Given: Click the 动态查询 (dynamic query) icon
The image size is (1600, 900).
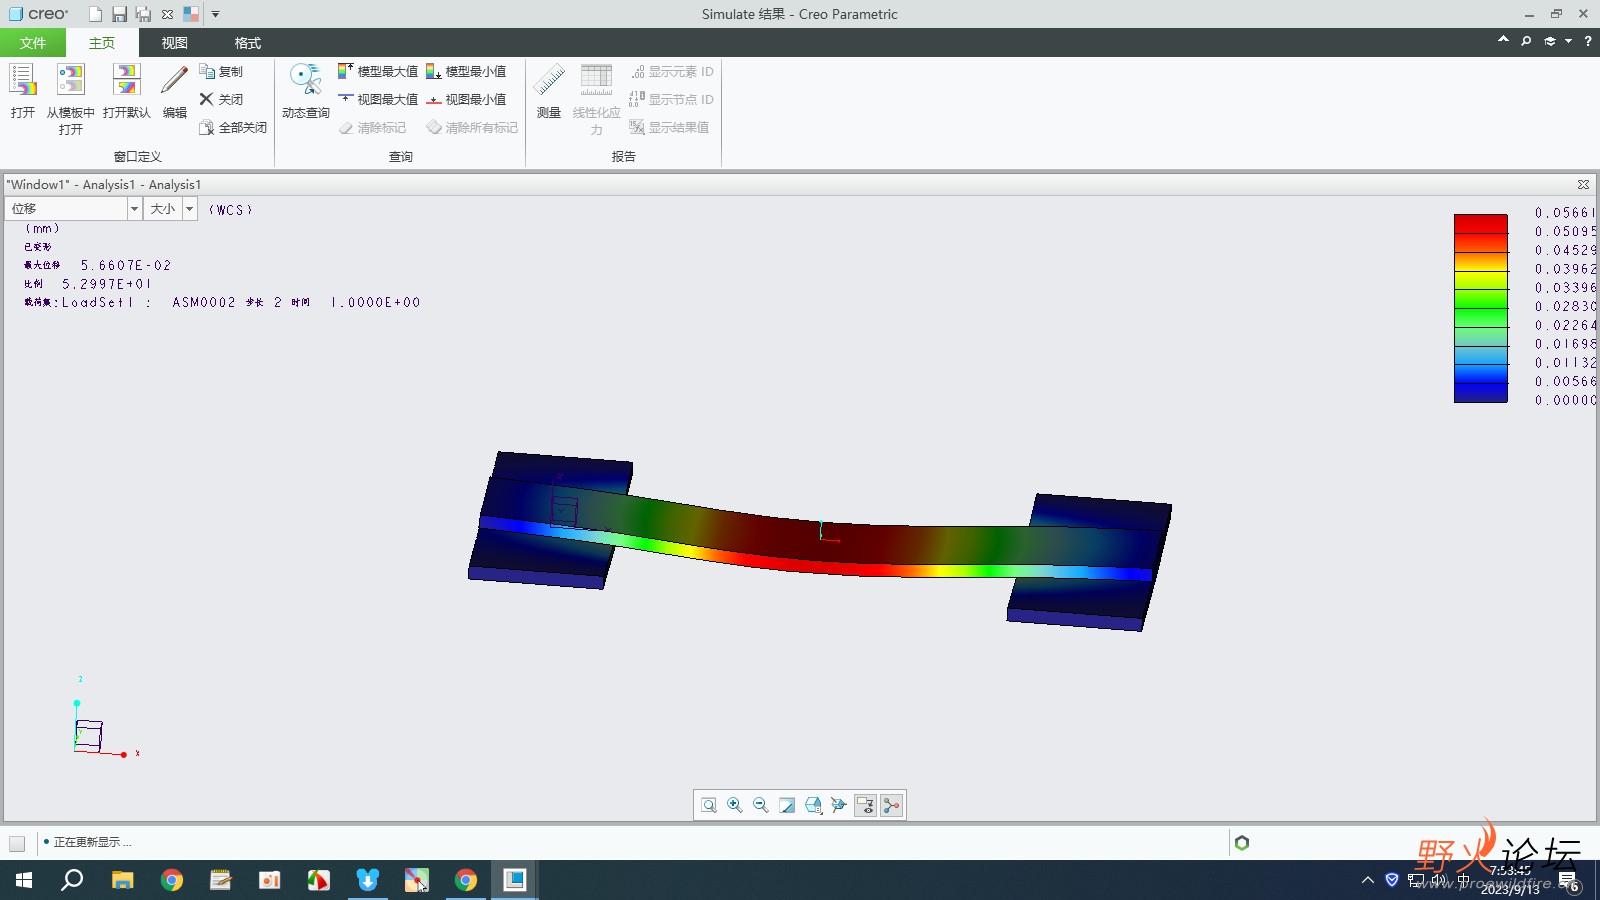Looking at the screenshot, I should tap(305, 80).
